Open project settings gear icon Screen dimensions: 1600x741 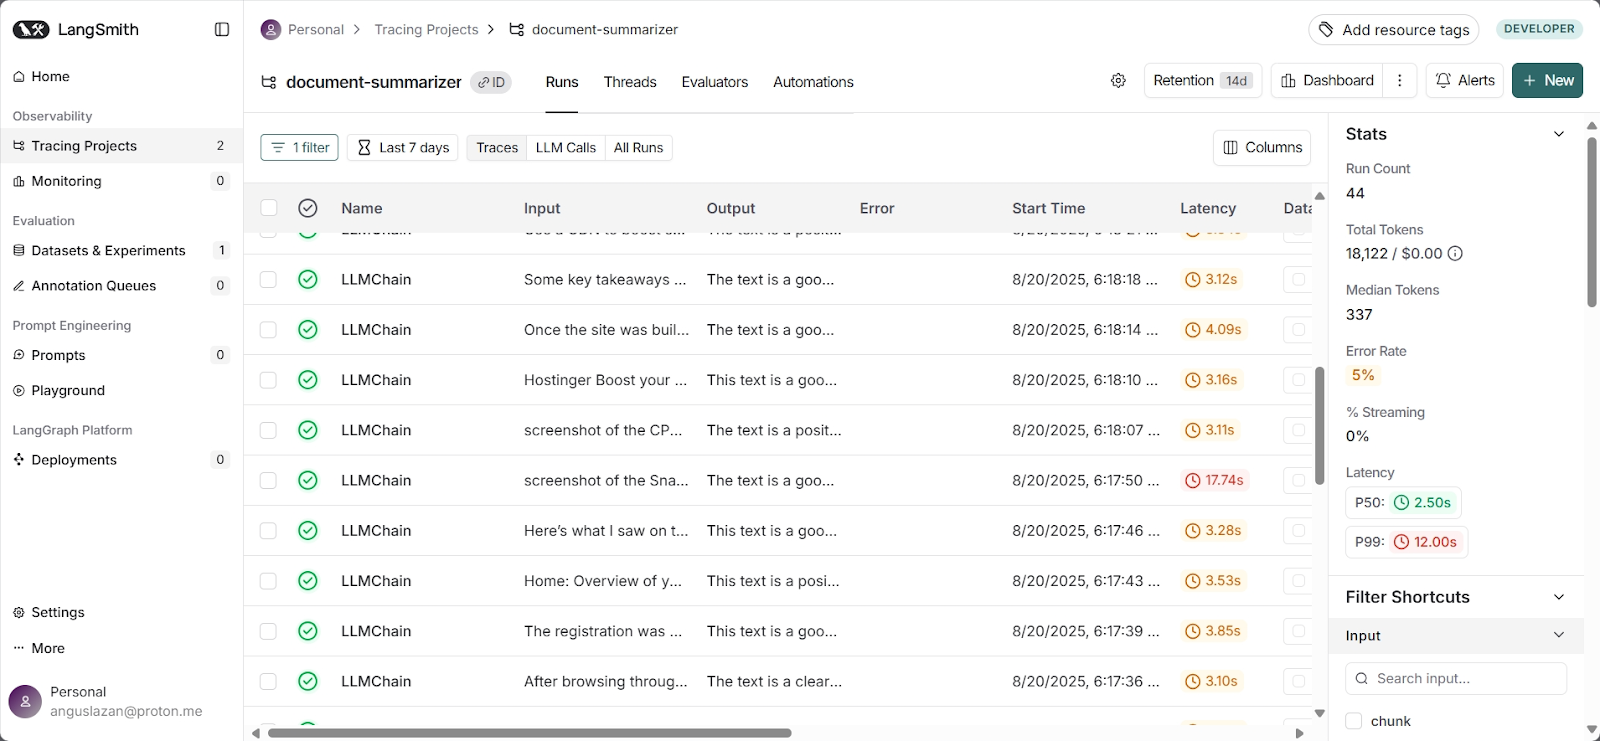tap(1118, 81)
